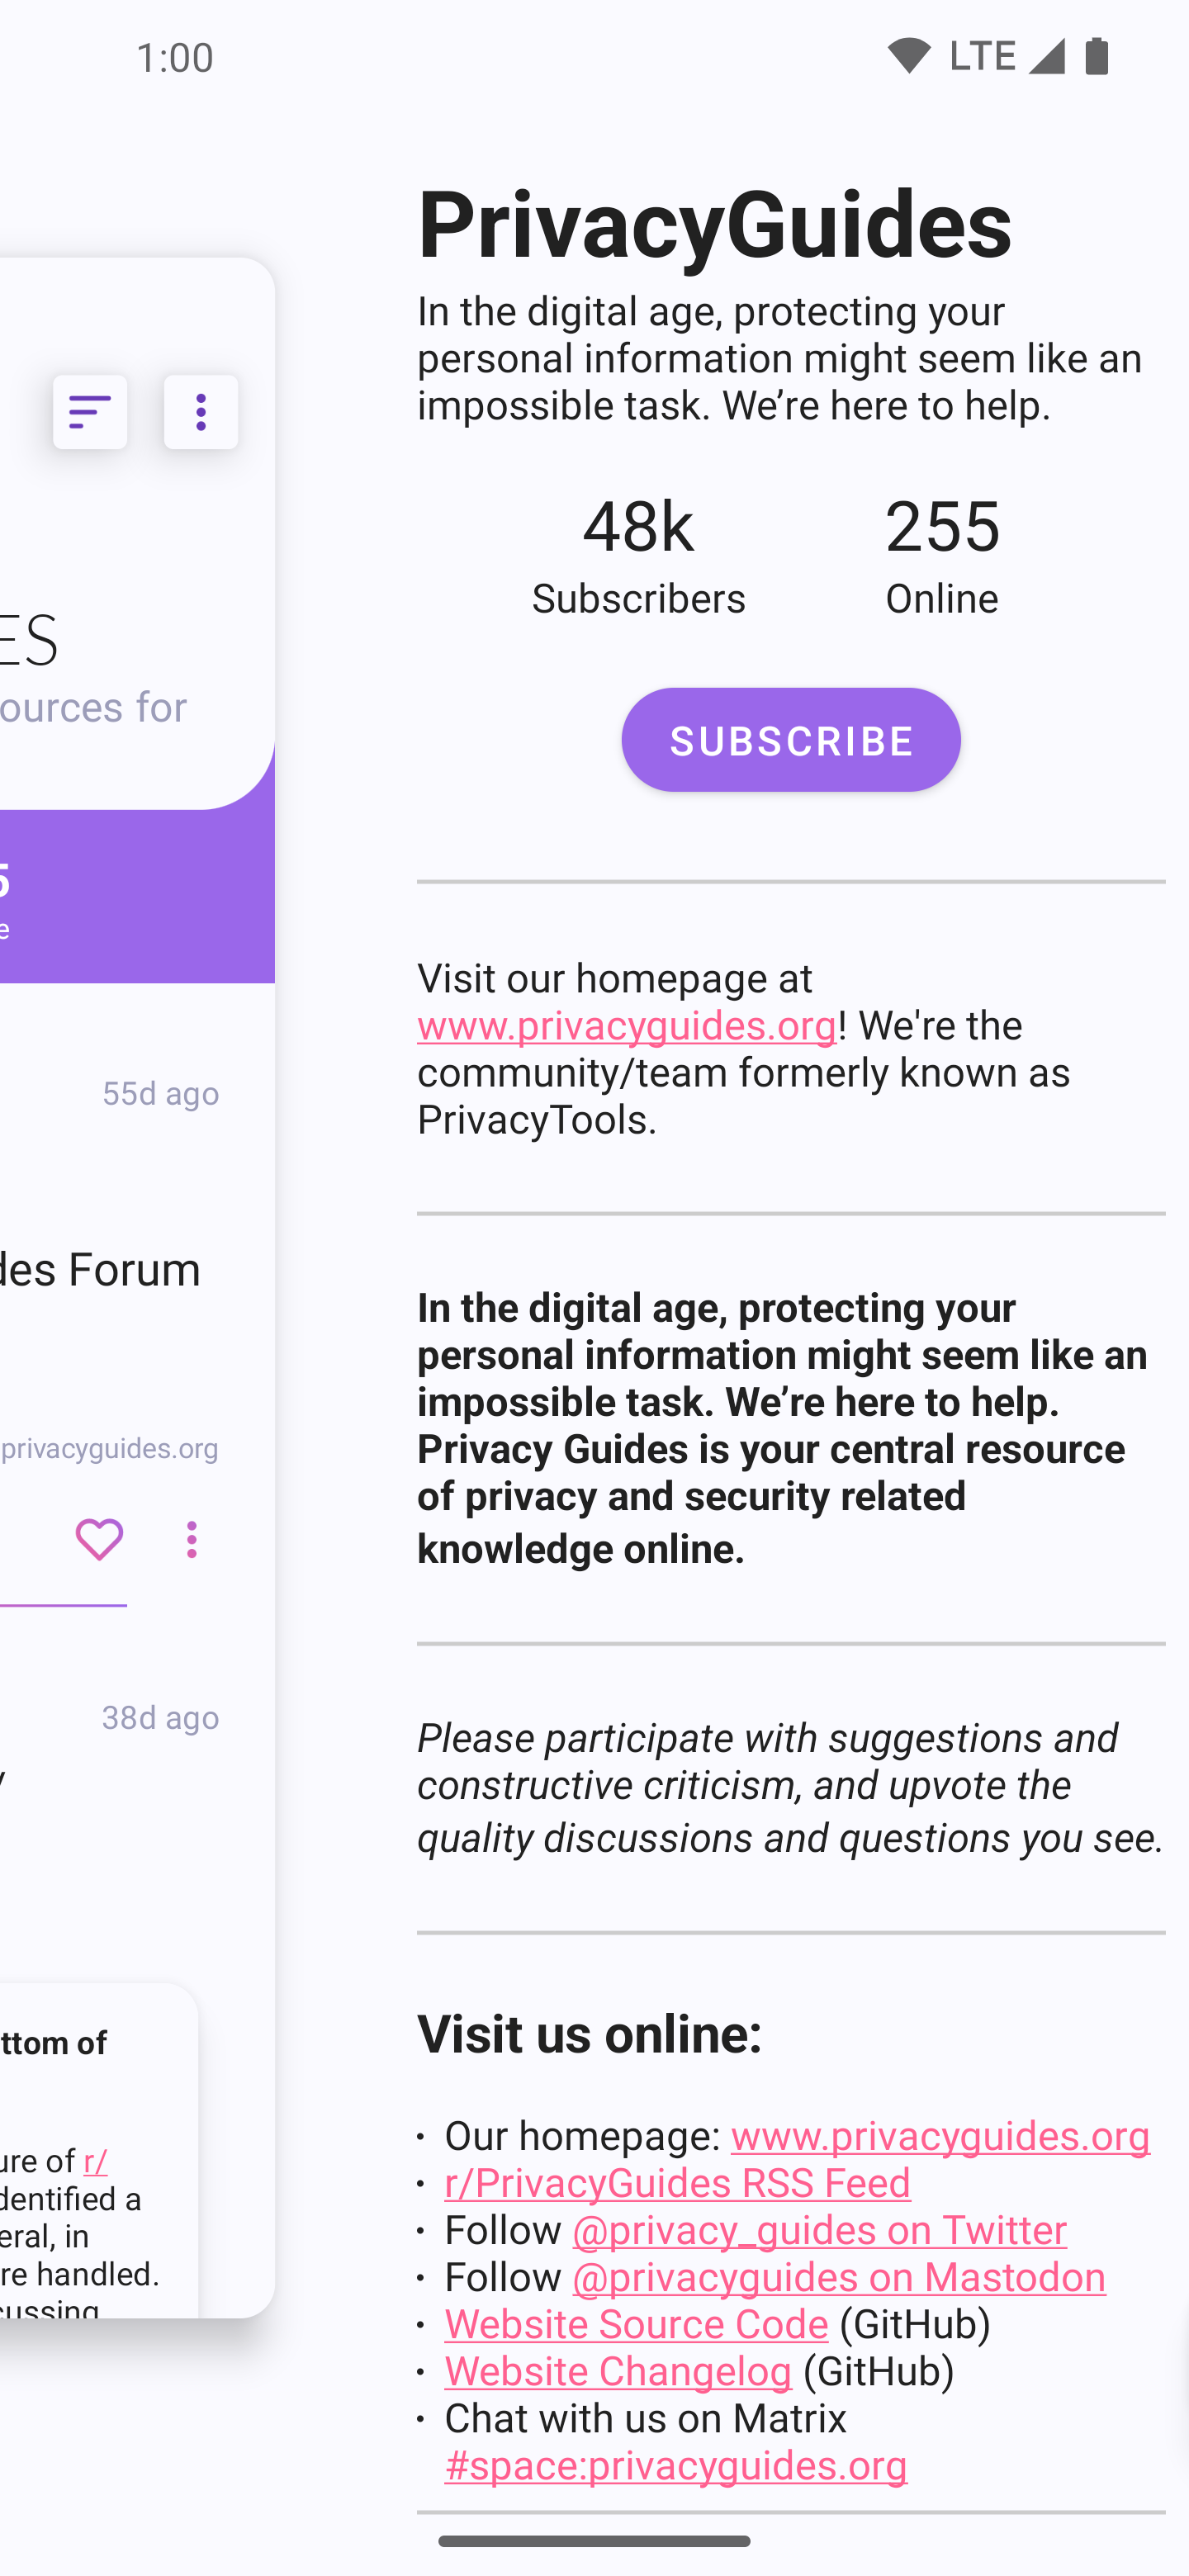Open #space:privacyguides.org Matrix link
Screen dimensions: 1189x2576
click(x=676, y=2465)
